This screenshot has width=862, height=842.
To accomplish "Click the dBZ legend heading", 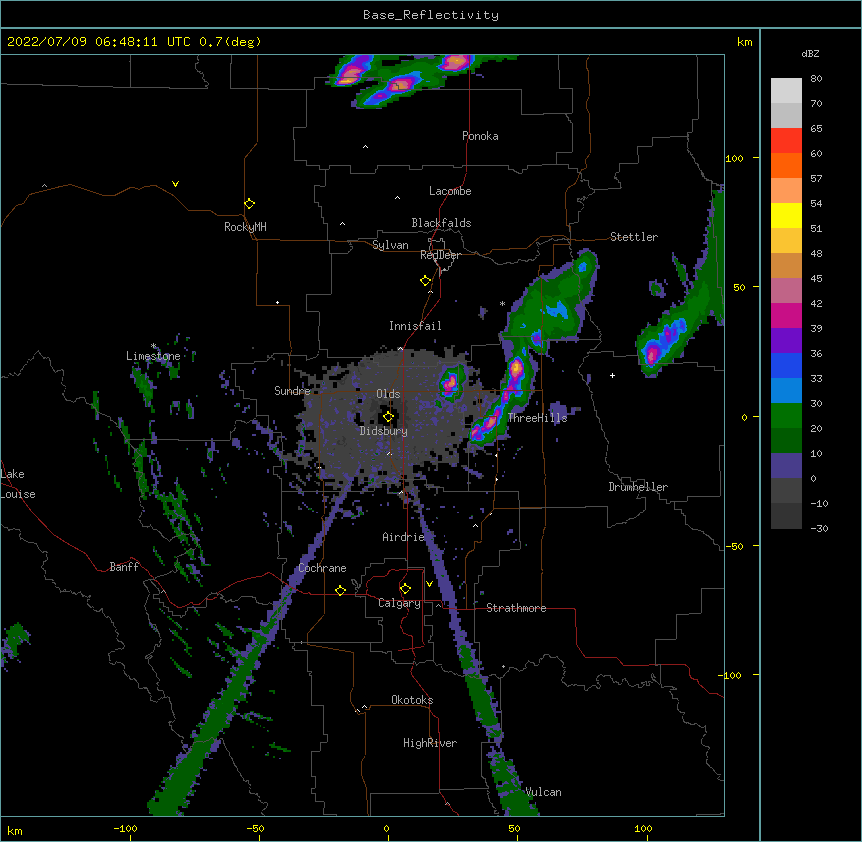I will 810,54.
